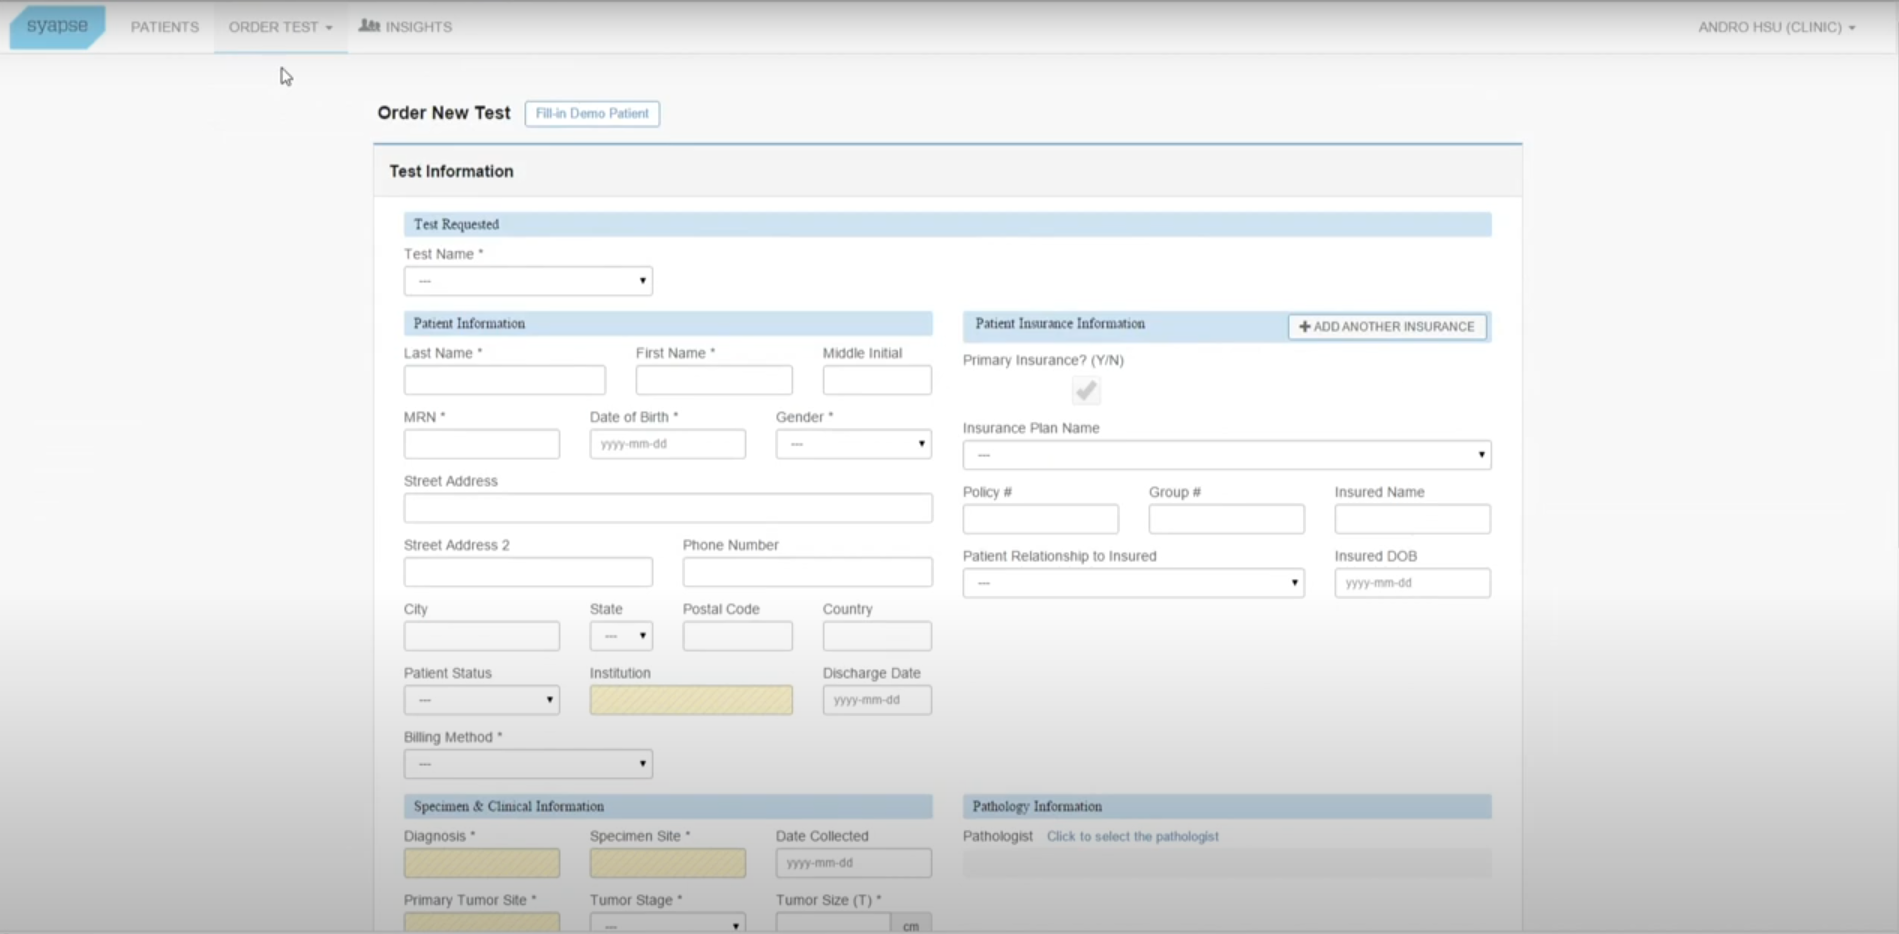The height and width of the screenshot is (934, 1899).
Task: Click the Syapse logo
Action: (x=57, y=27)
